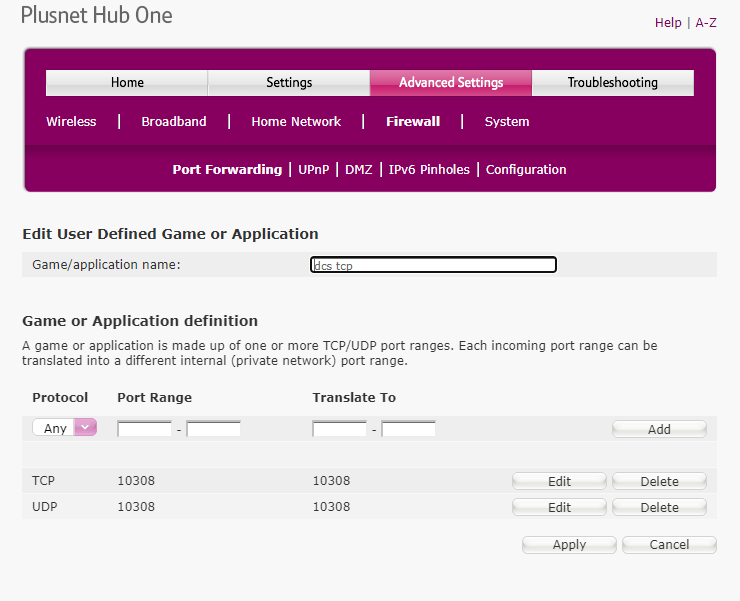
Task: Cancel editing the application
Action: tap(669, 544)
